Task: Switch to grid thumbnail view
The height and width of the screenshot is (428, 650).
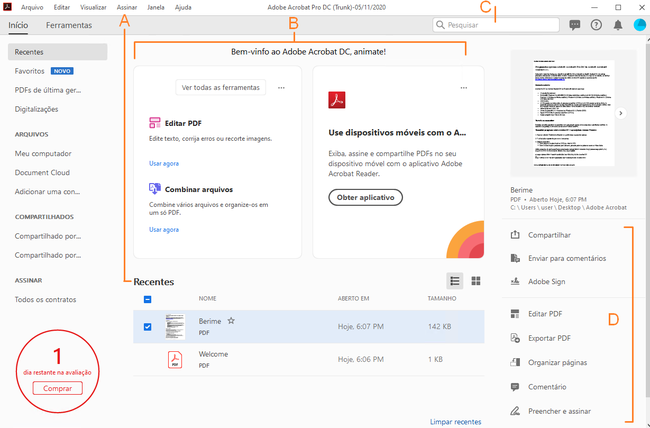Action: point(476,281)
